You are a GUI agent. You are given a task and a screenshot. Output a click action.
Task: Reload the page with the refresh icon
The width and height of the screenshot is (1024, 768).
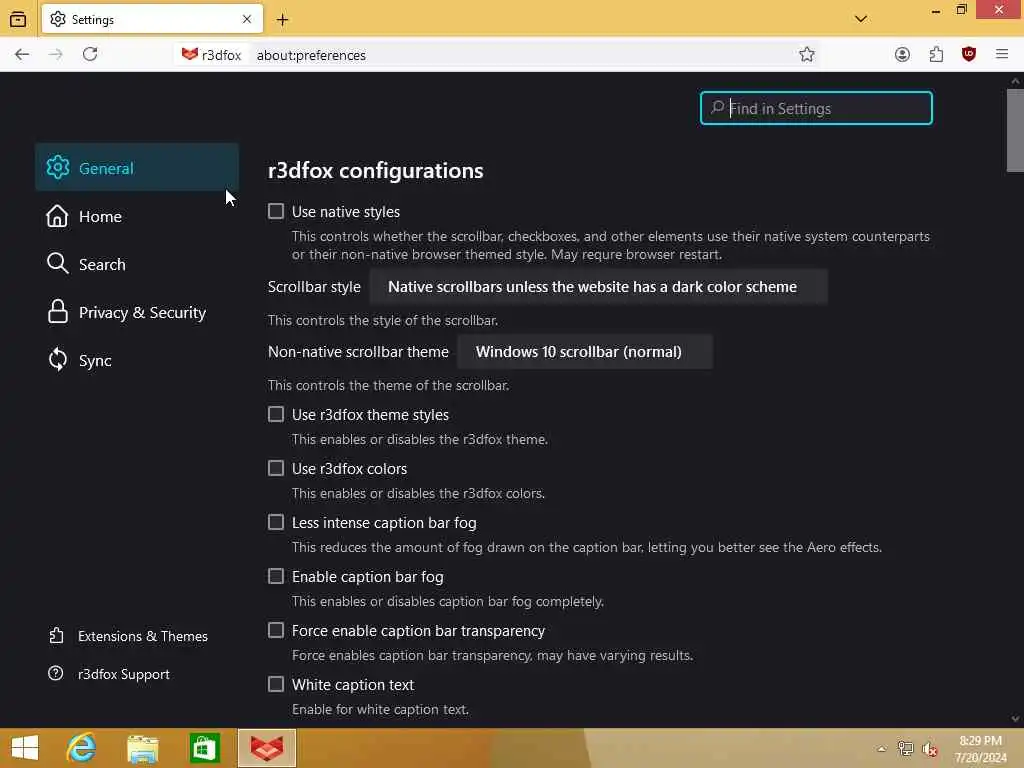point(90,54)
